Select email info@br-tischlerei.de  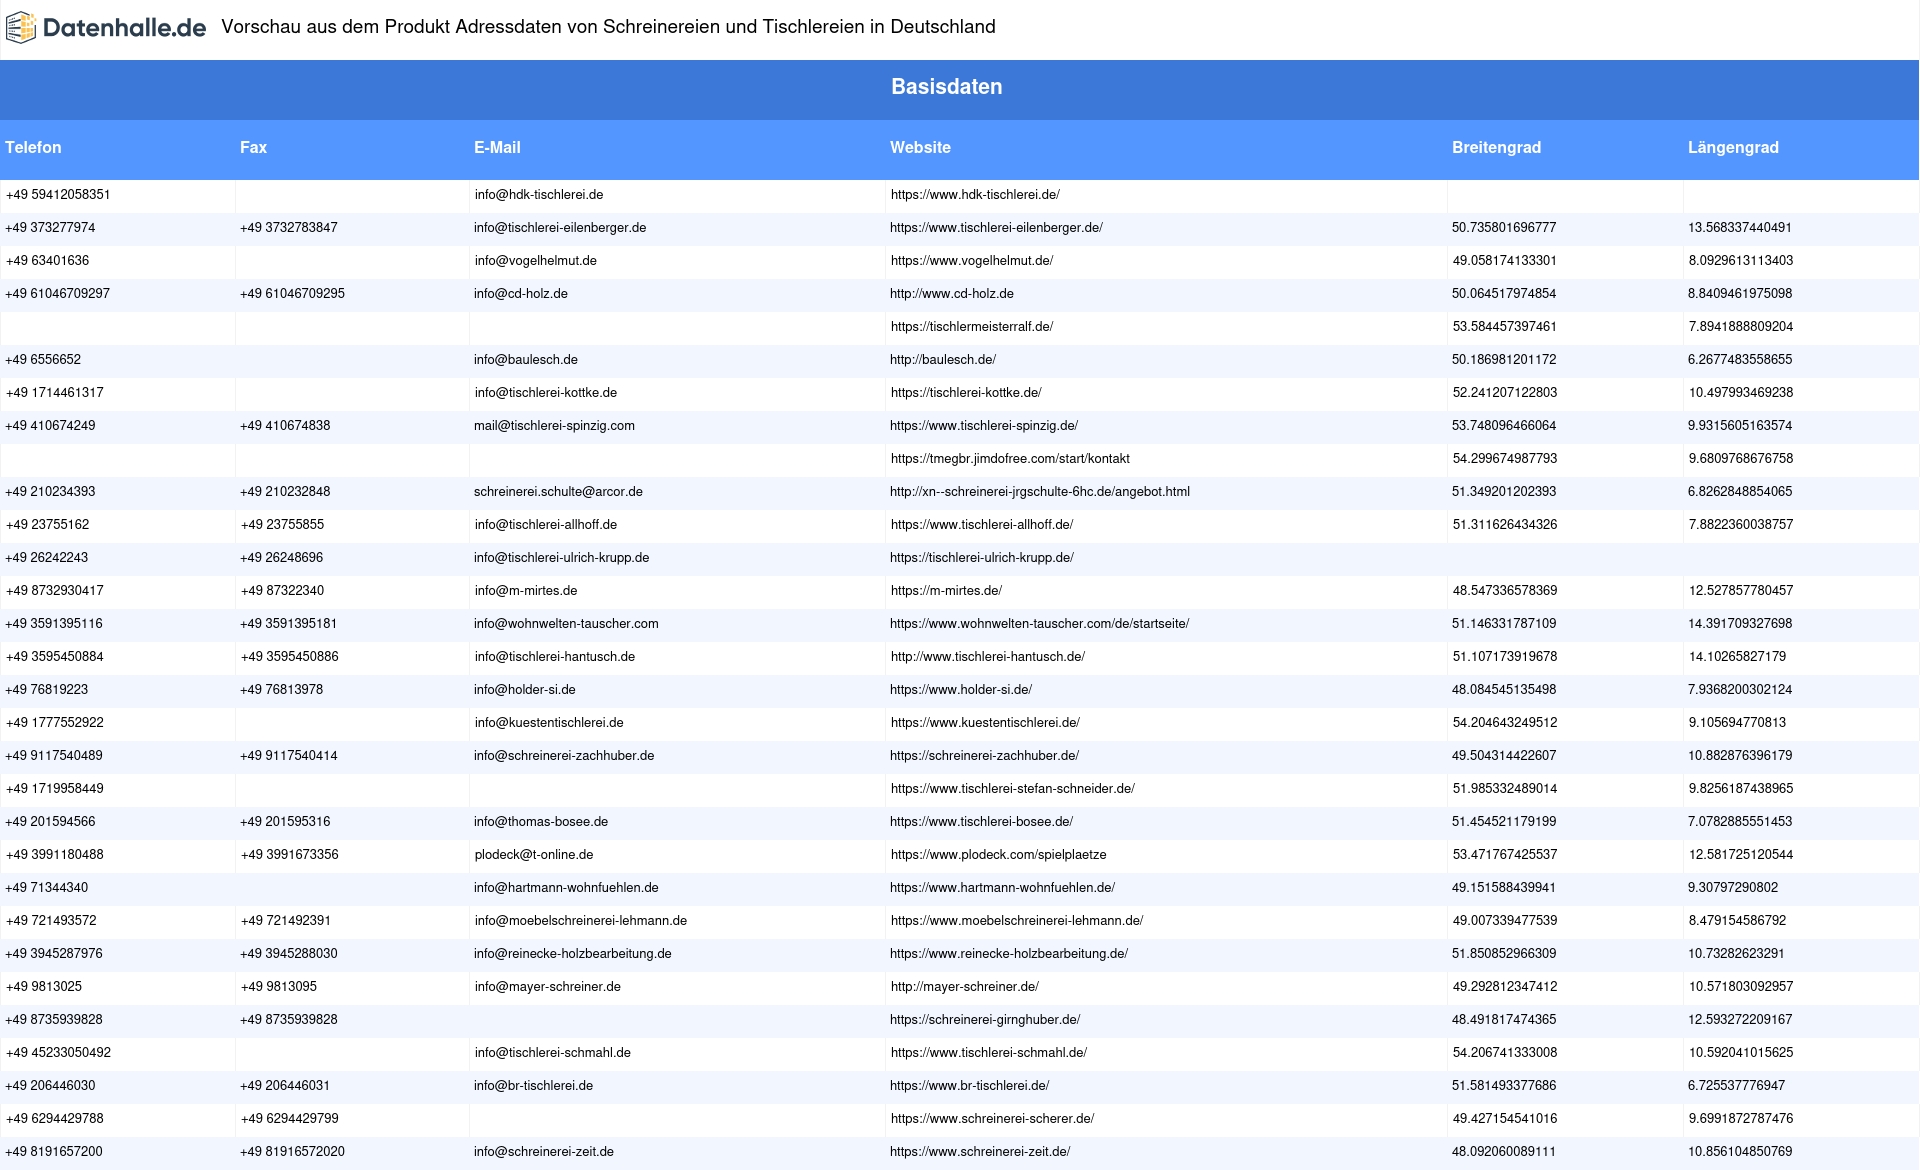534,1086
